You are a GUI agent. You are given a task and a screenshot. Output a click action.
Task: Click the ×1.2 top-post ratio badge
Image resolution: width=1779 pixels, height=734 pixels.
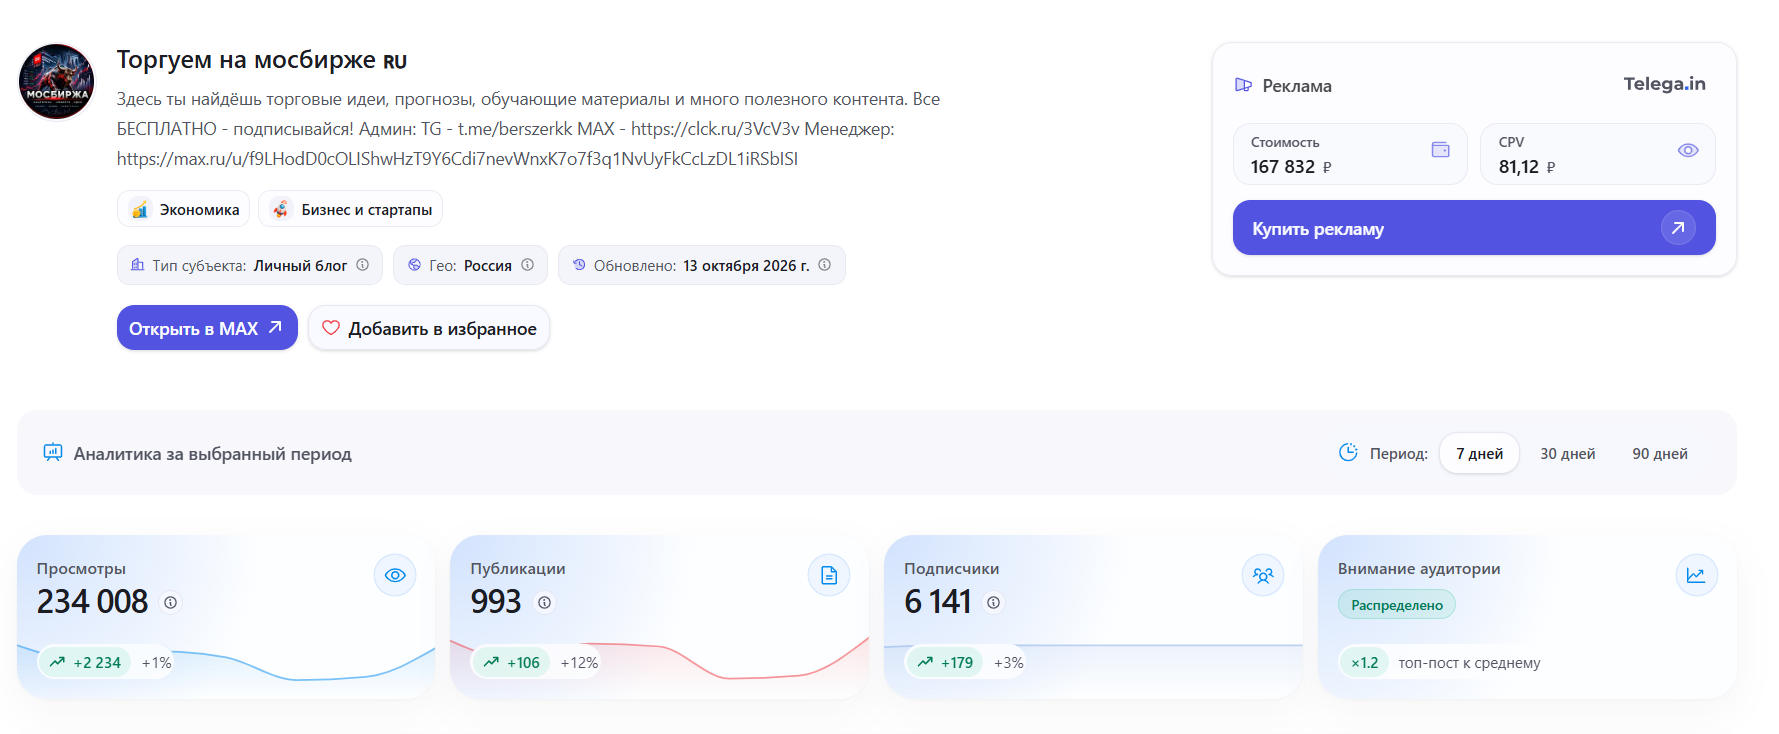pos(1364,662)
